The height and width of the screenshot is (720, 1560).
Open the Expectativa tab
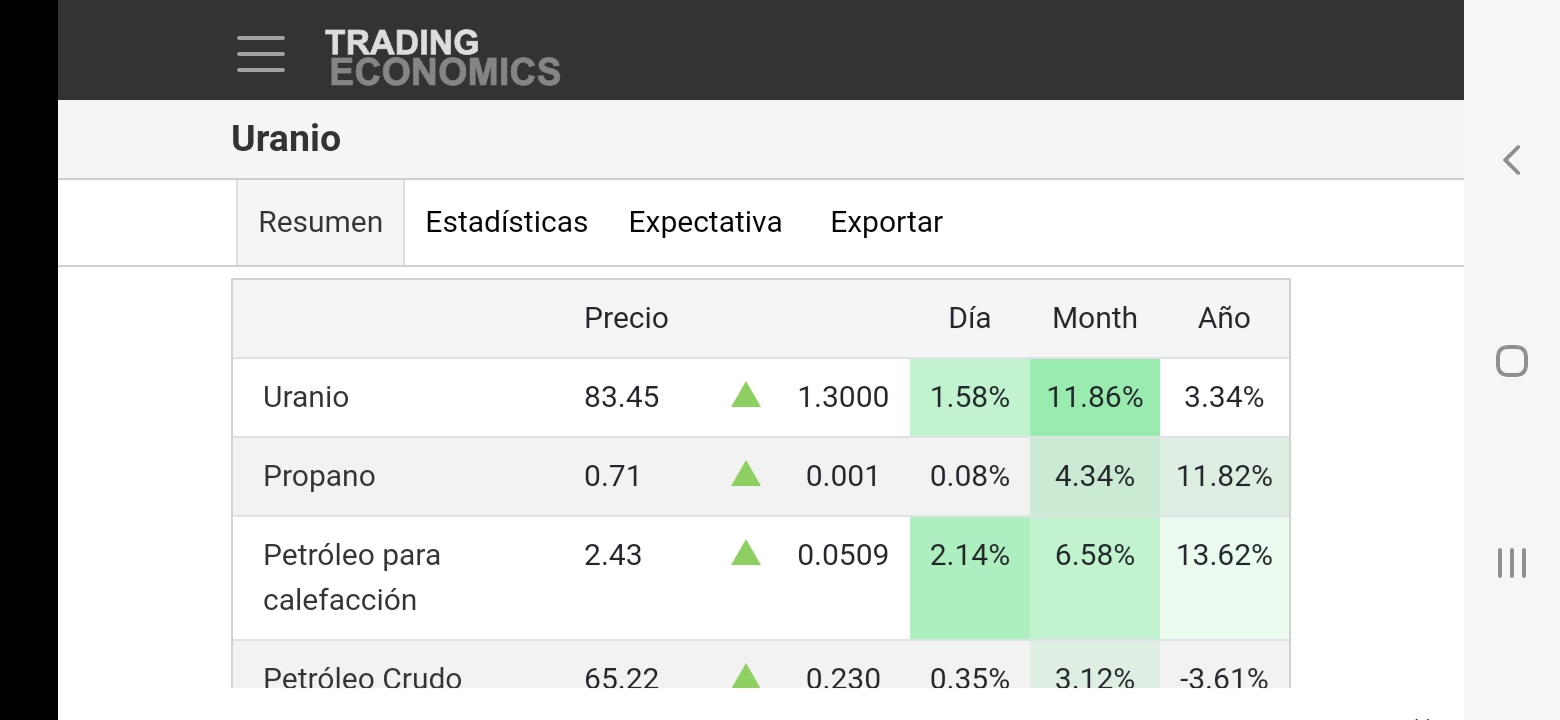705,222
